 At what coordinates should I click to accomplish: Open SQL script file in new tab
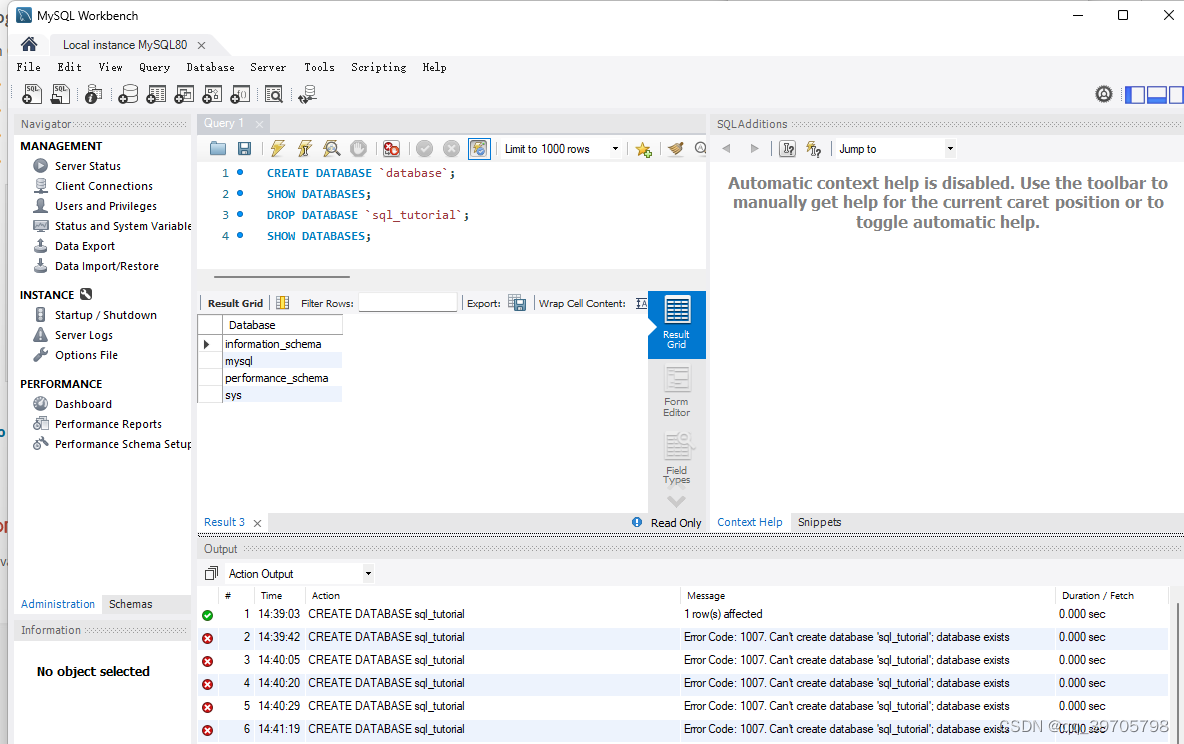(x=60, y=94)
